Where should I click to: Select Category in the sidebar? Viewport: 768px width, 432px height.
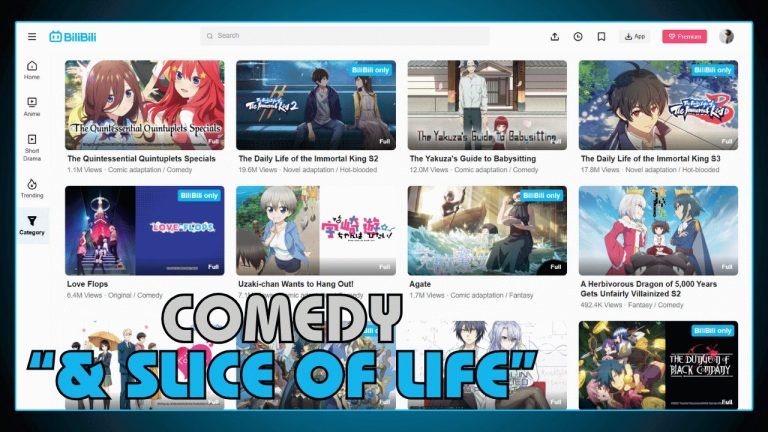(x=32, y=225)
